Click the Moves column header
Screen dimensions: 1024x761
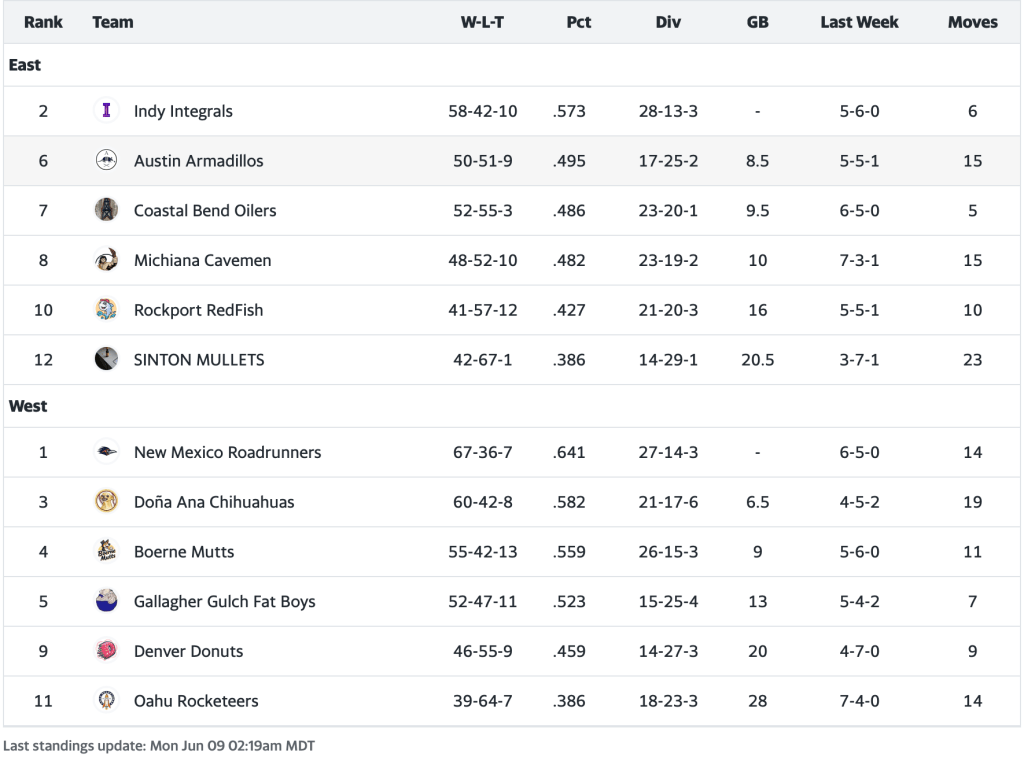(x=972, y=22)
